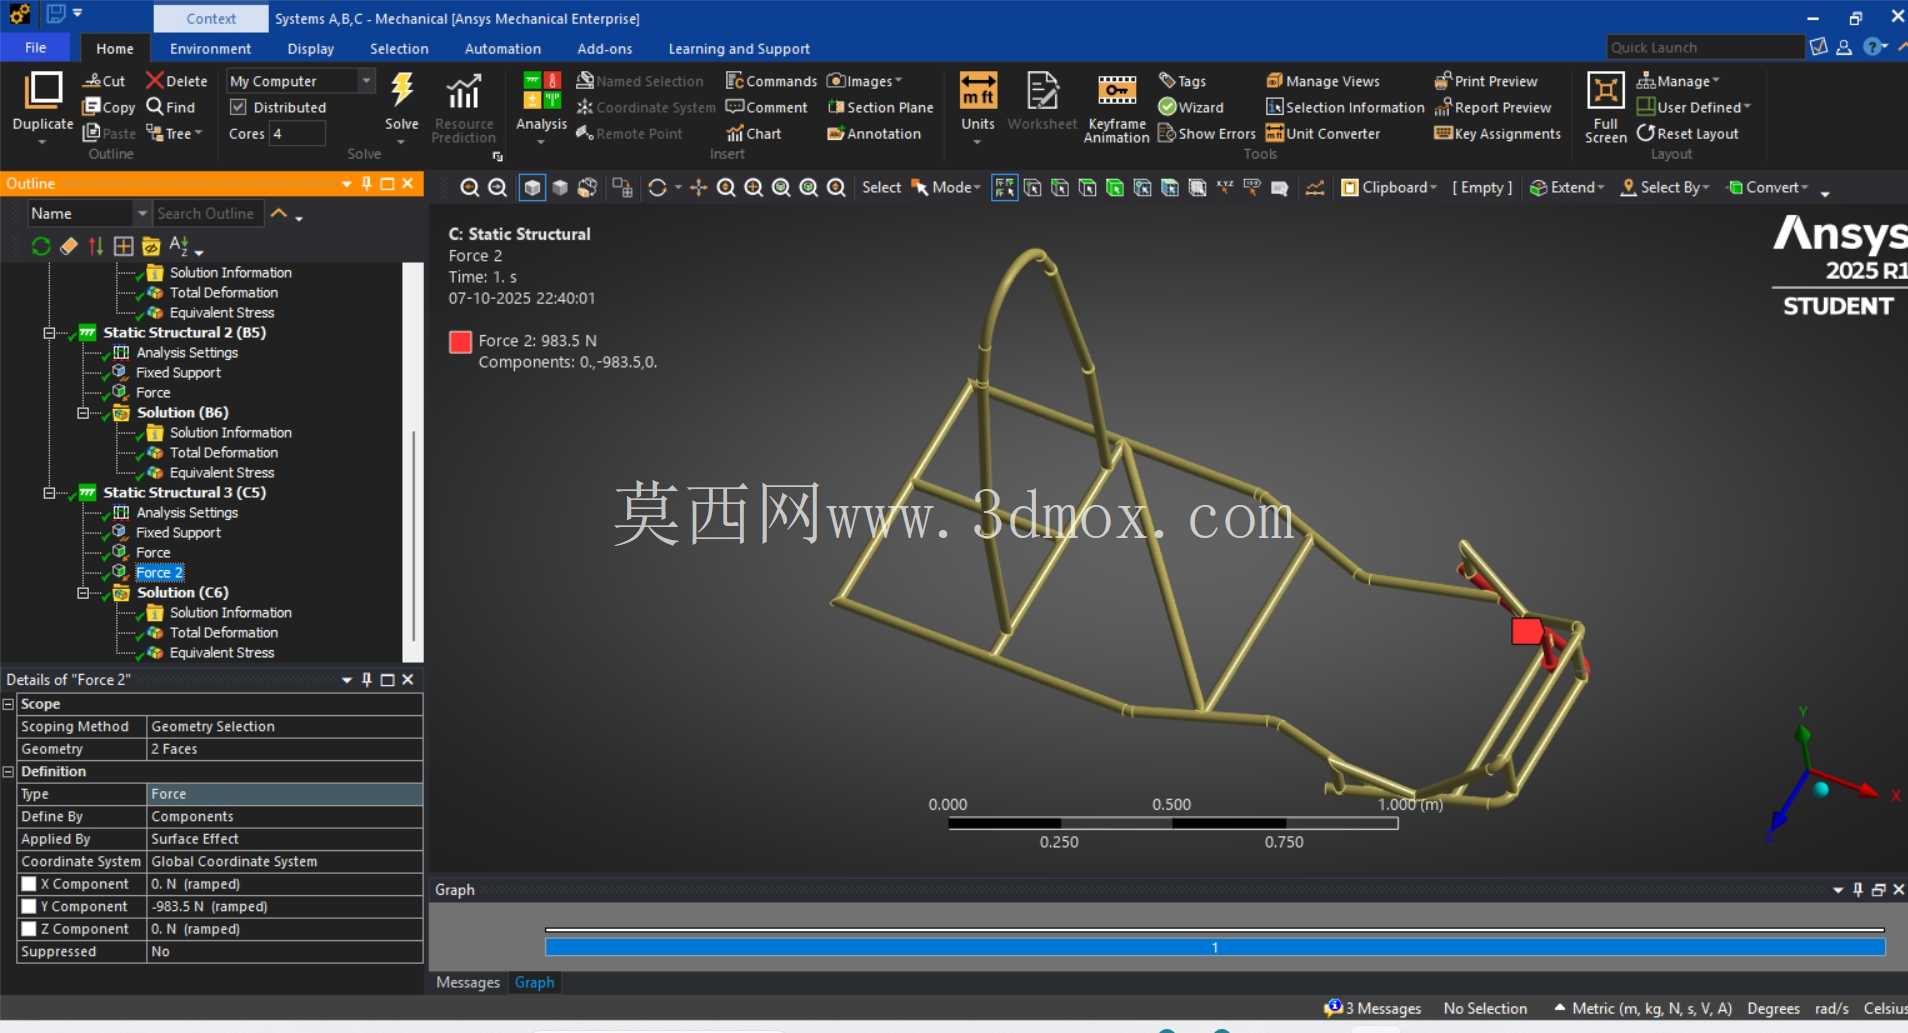Collapse the Solution (C6) node

[83, 593]
